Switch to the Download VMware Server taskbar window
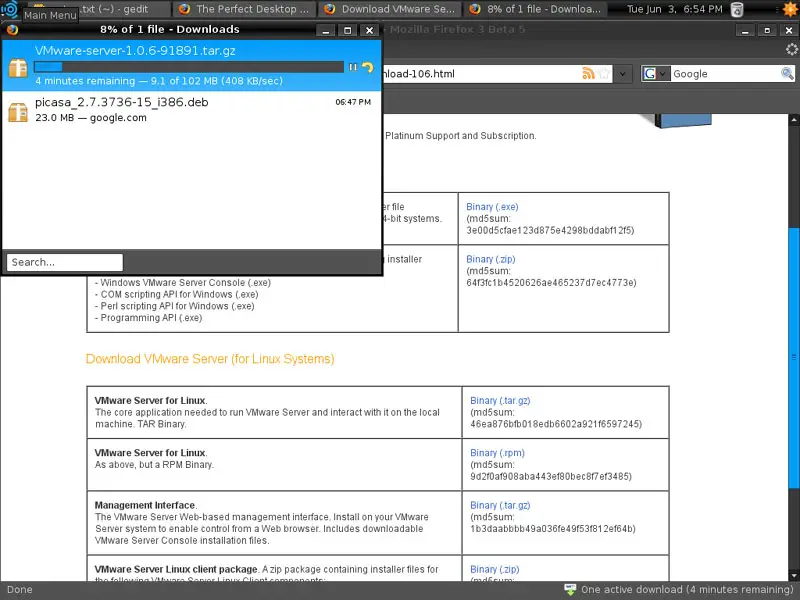The height and width of the screenshot is (600, 800). click(390, 9)
